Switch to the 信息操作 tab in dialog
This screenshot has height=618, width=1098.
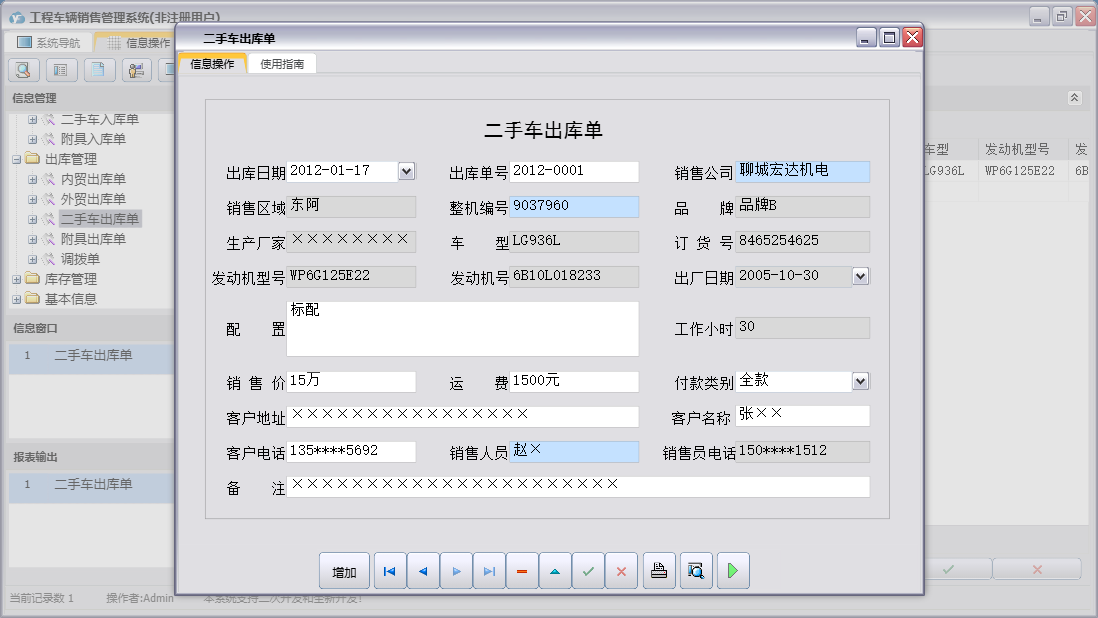212,64
